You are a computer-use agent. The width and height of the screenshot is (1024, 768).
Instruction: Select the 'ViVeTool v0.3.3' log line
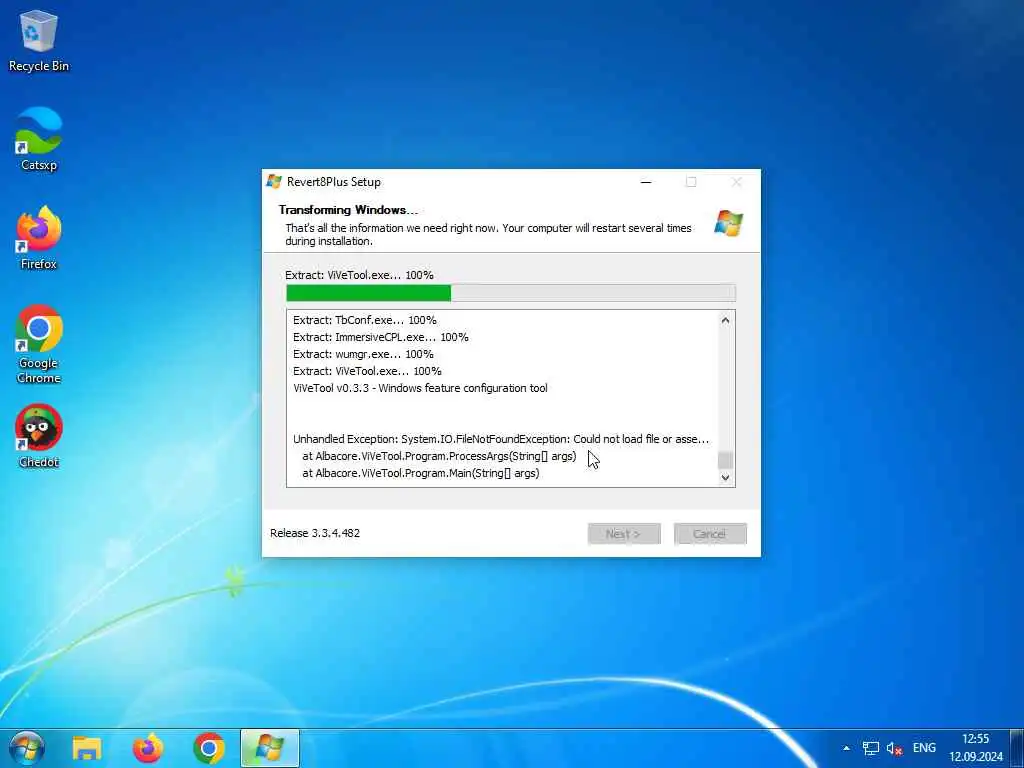[420, 388]
